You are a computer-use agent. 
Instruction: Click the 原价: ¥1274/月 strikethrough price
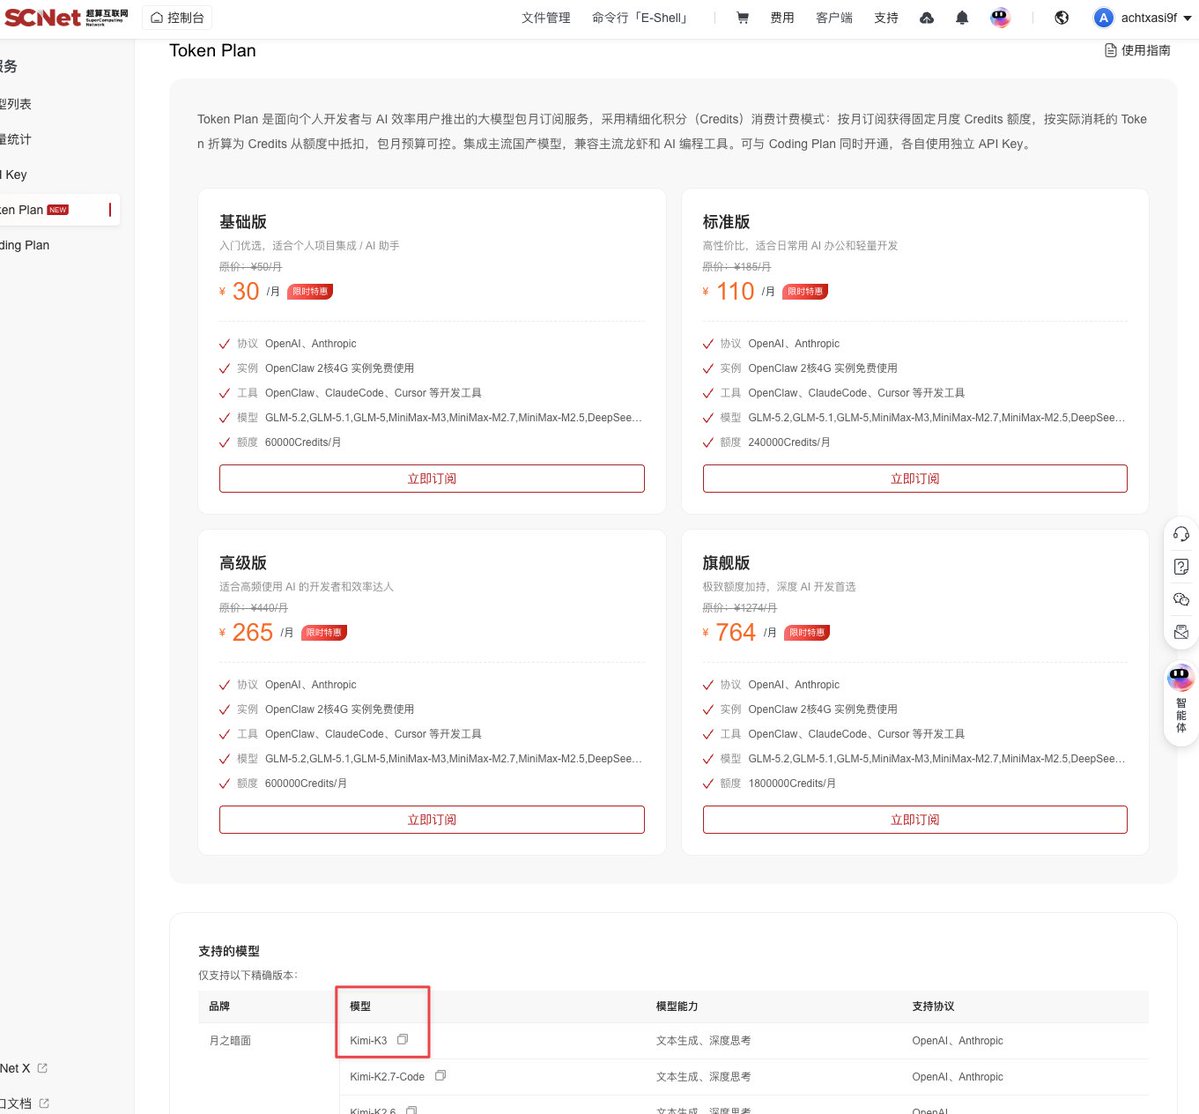click(x=739, y=608)
